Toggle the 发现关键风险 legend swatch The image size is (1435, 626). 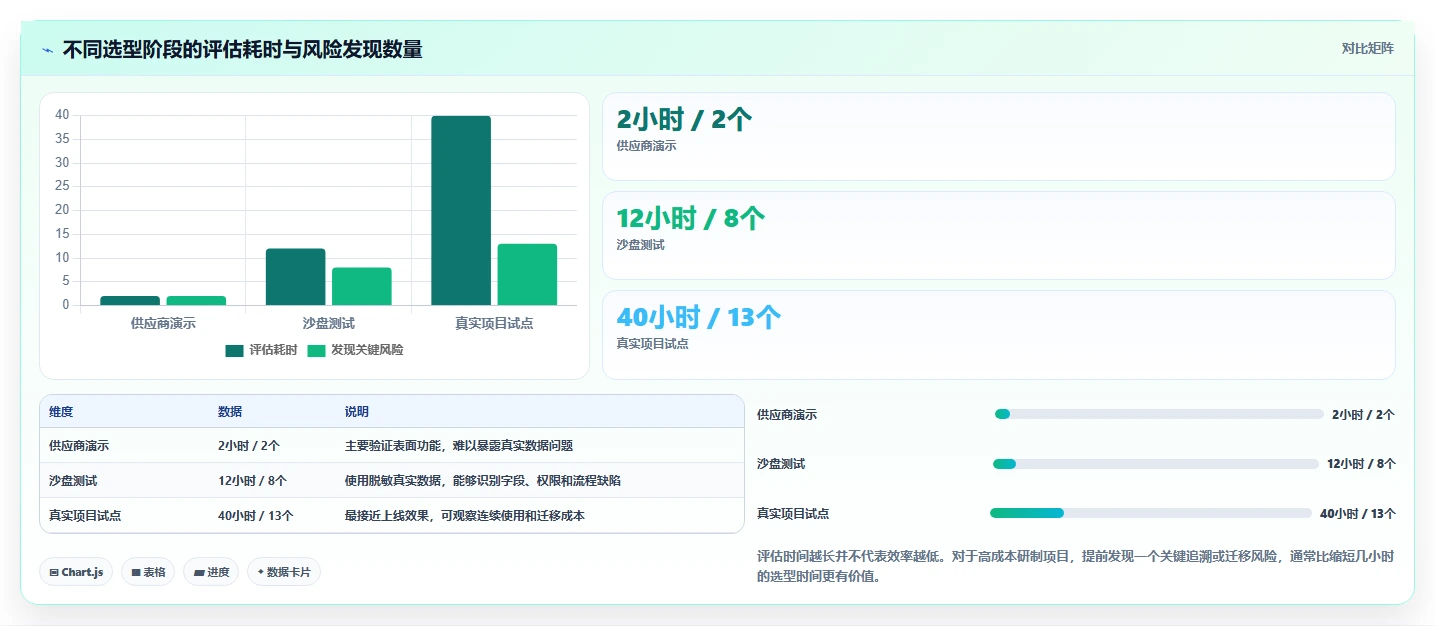pyautogui.click(x=316, y=350)
